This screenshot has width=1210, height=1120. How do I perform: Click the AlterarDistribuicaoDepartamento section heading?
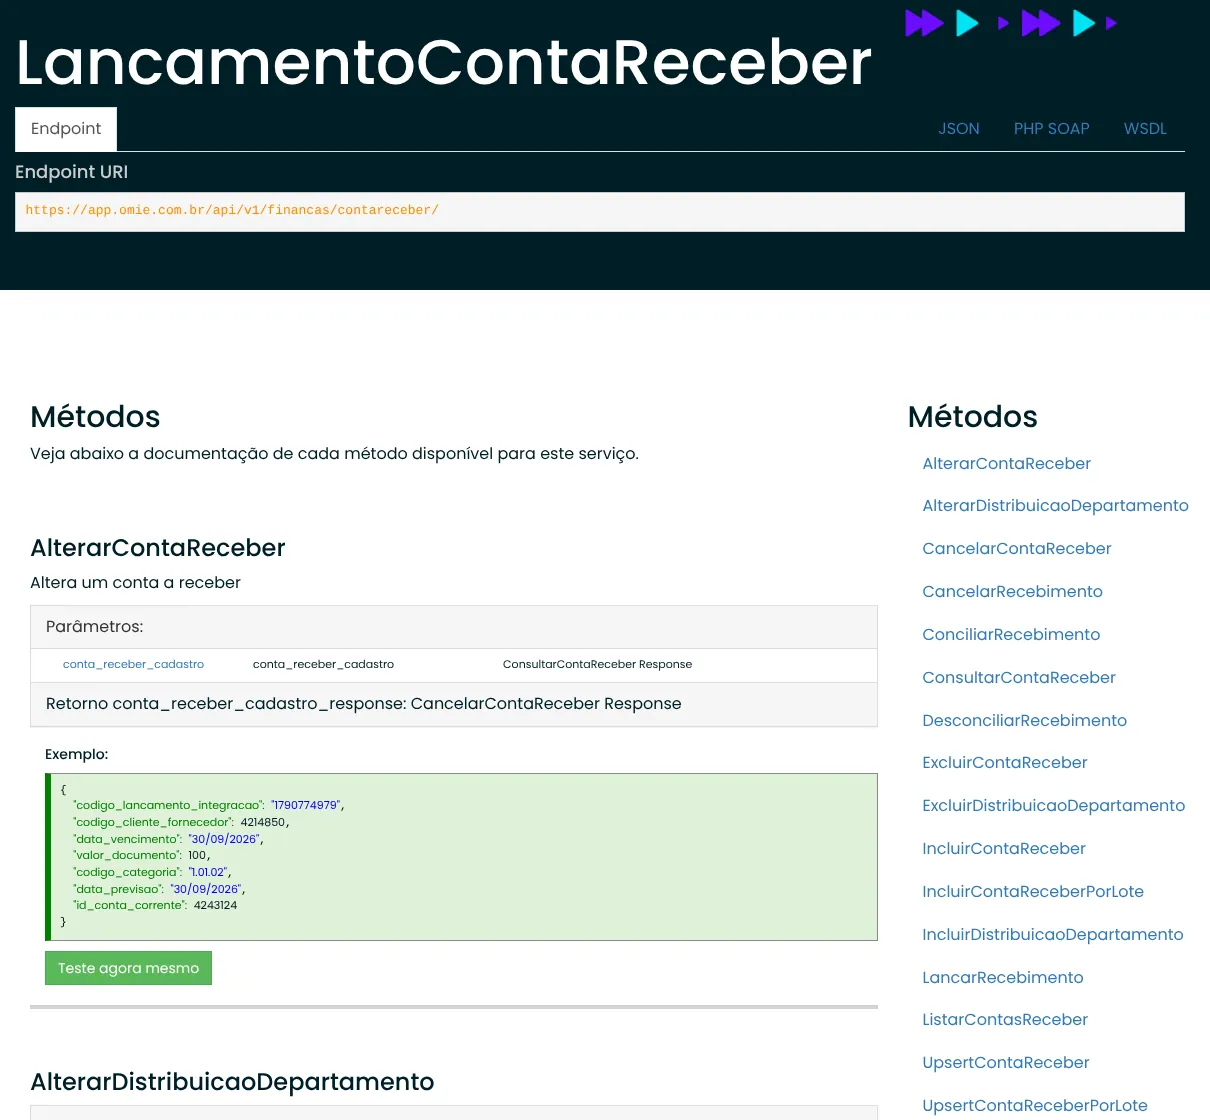point(232,1082)
